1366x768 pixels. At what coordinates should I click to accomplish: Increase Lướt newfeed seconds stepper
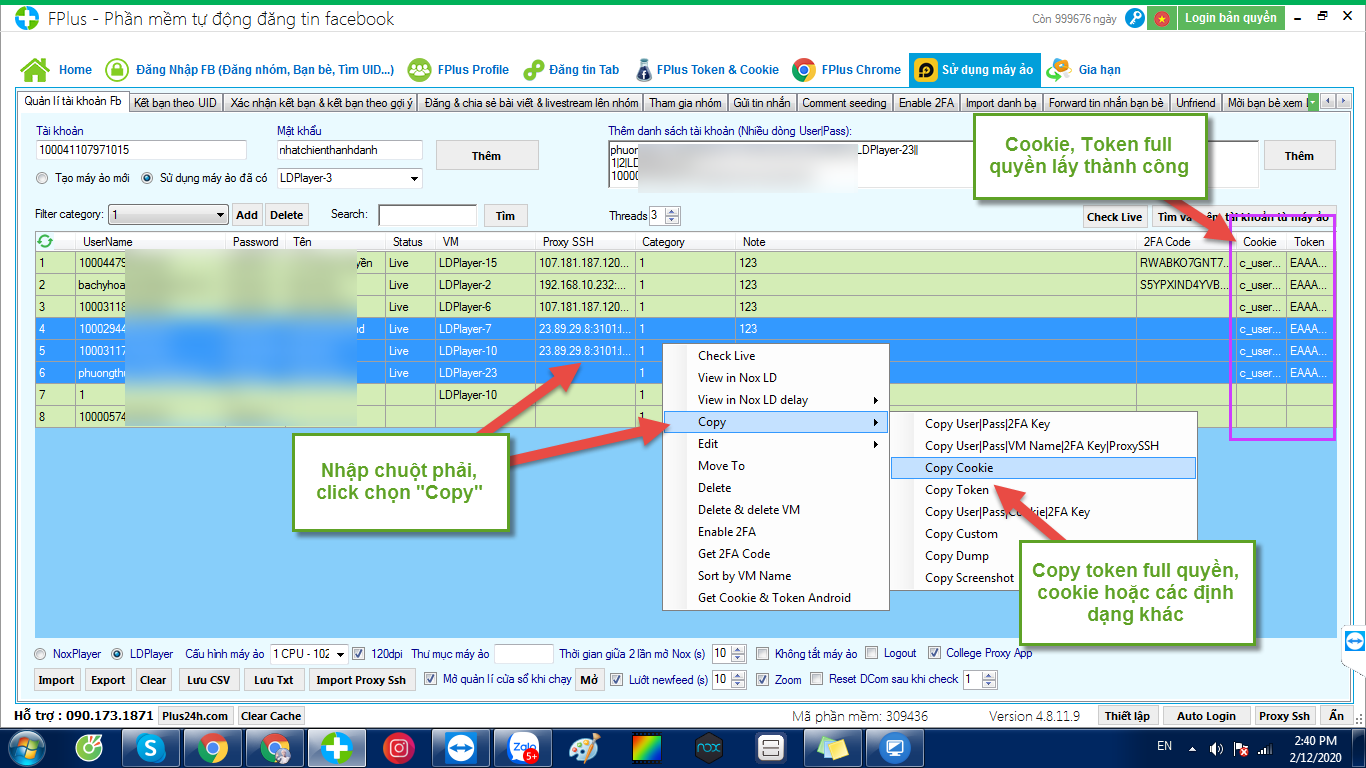click(739, 676)
